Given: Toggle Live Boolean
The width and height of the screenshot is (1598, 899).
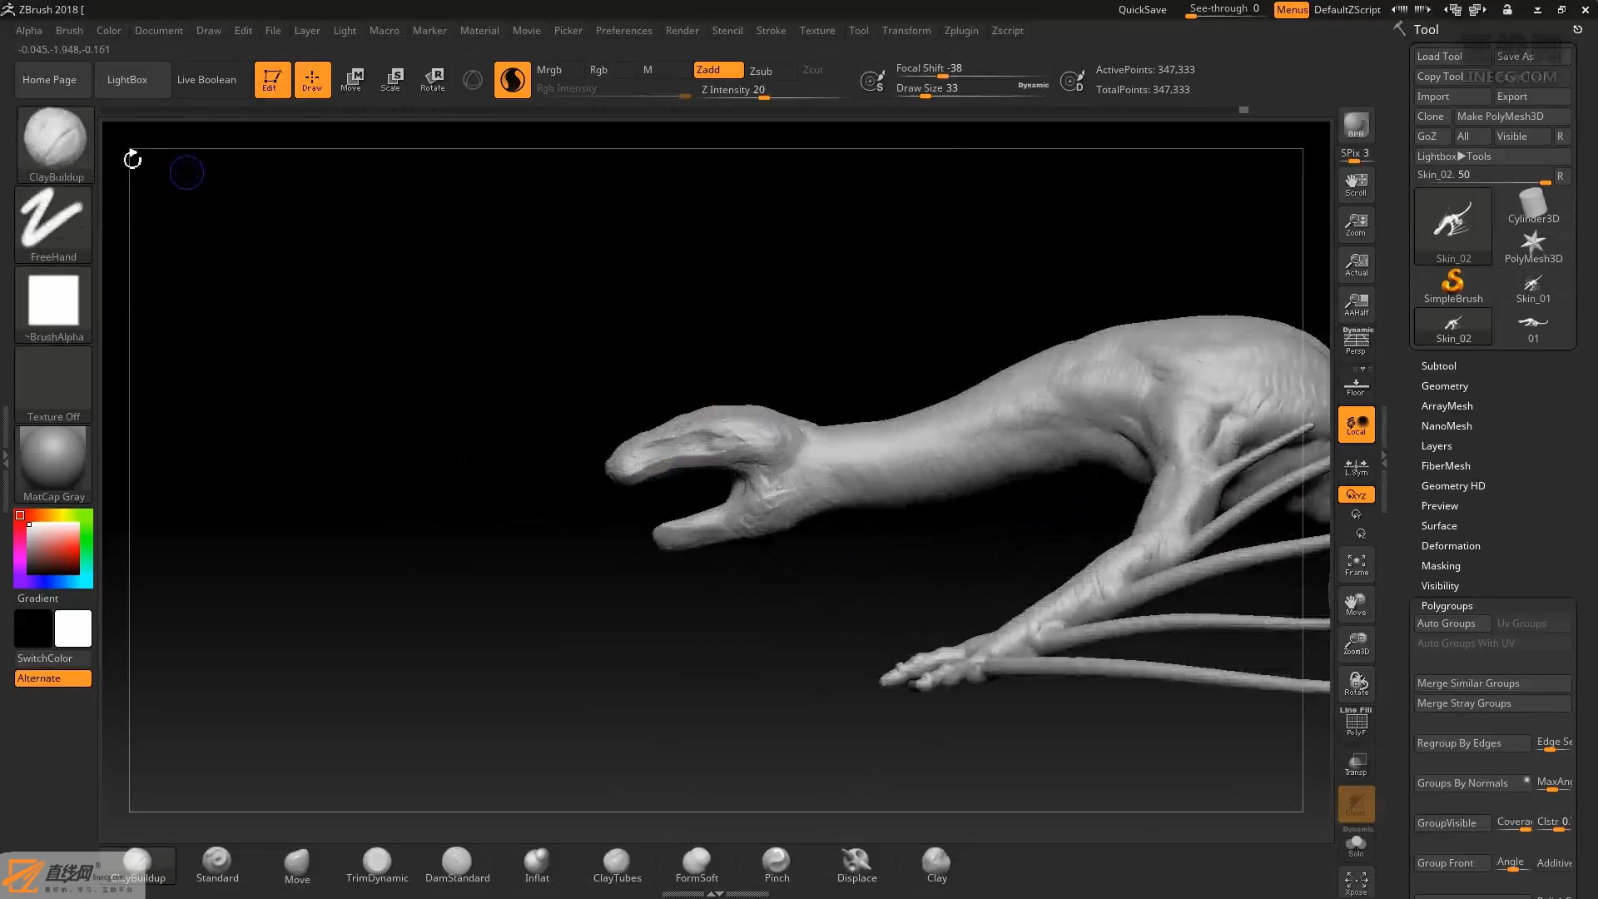Looking at the screenshot, I should tap(207, 80).
